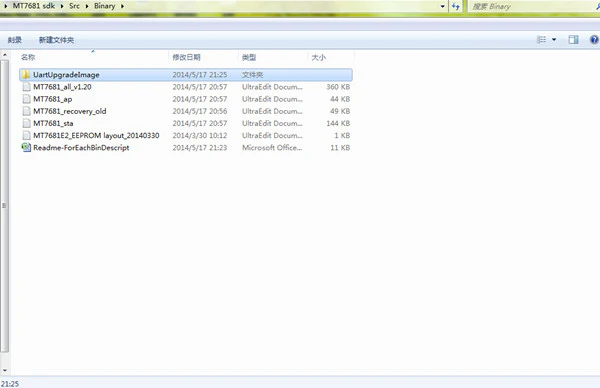
Task: Click the change view icon
Action: (541, 39)
